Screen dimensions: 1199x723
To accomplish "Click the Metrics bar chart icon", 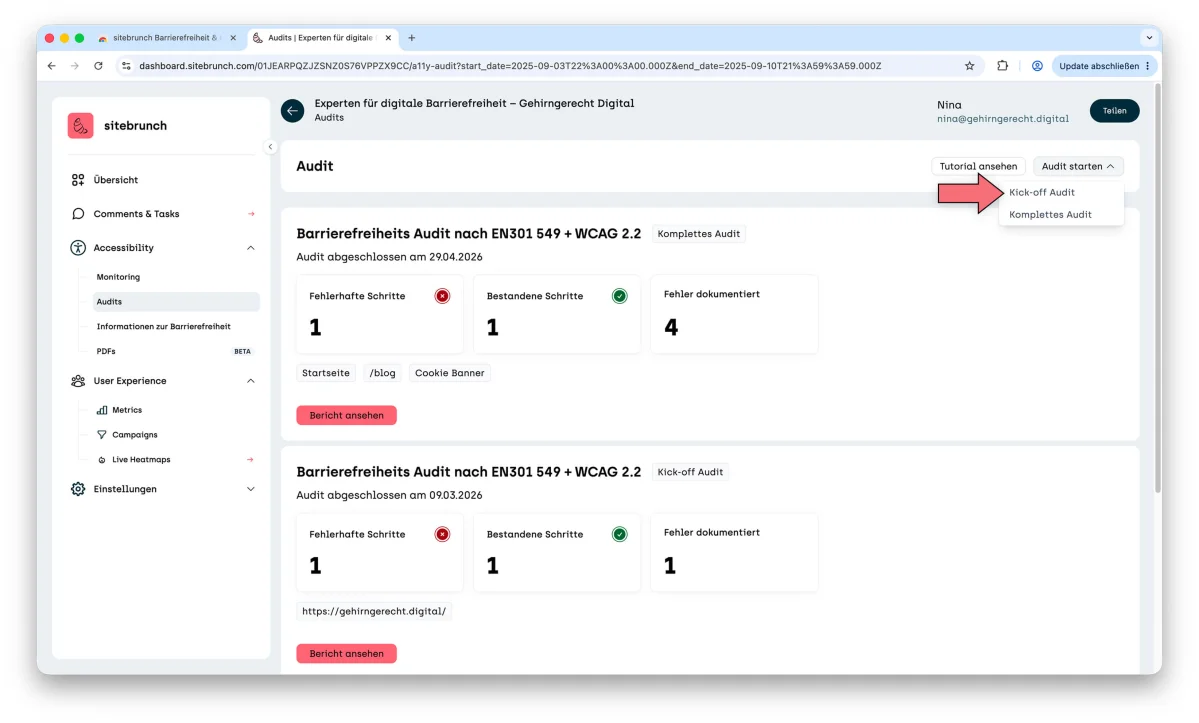I will [102, 410].
